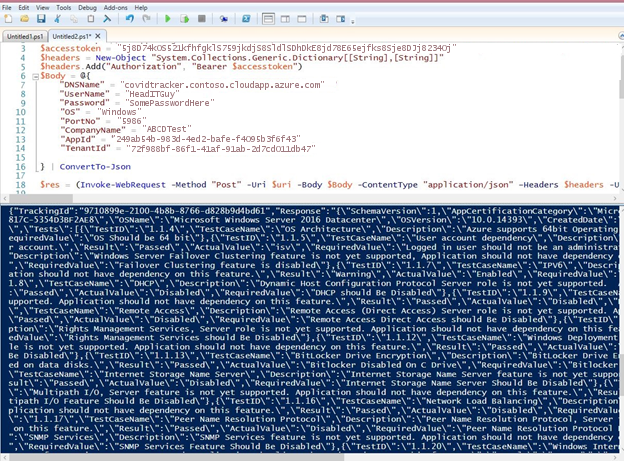Clear console pane icon

pos(107,19)
